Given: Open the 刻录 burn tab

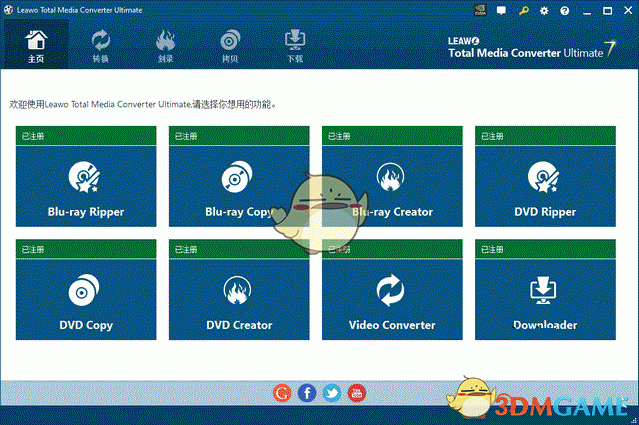Looking at the screenshot, I should coord(165,46).
